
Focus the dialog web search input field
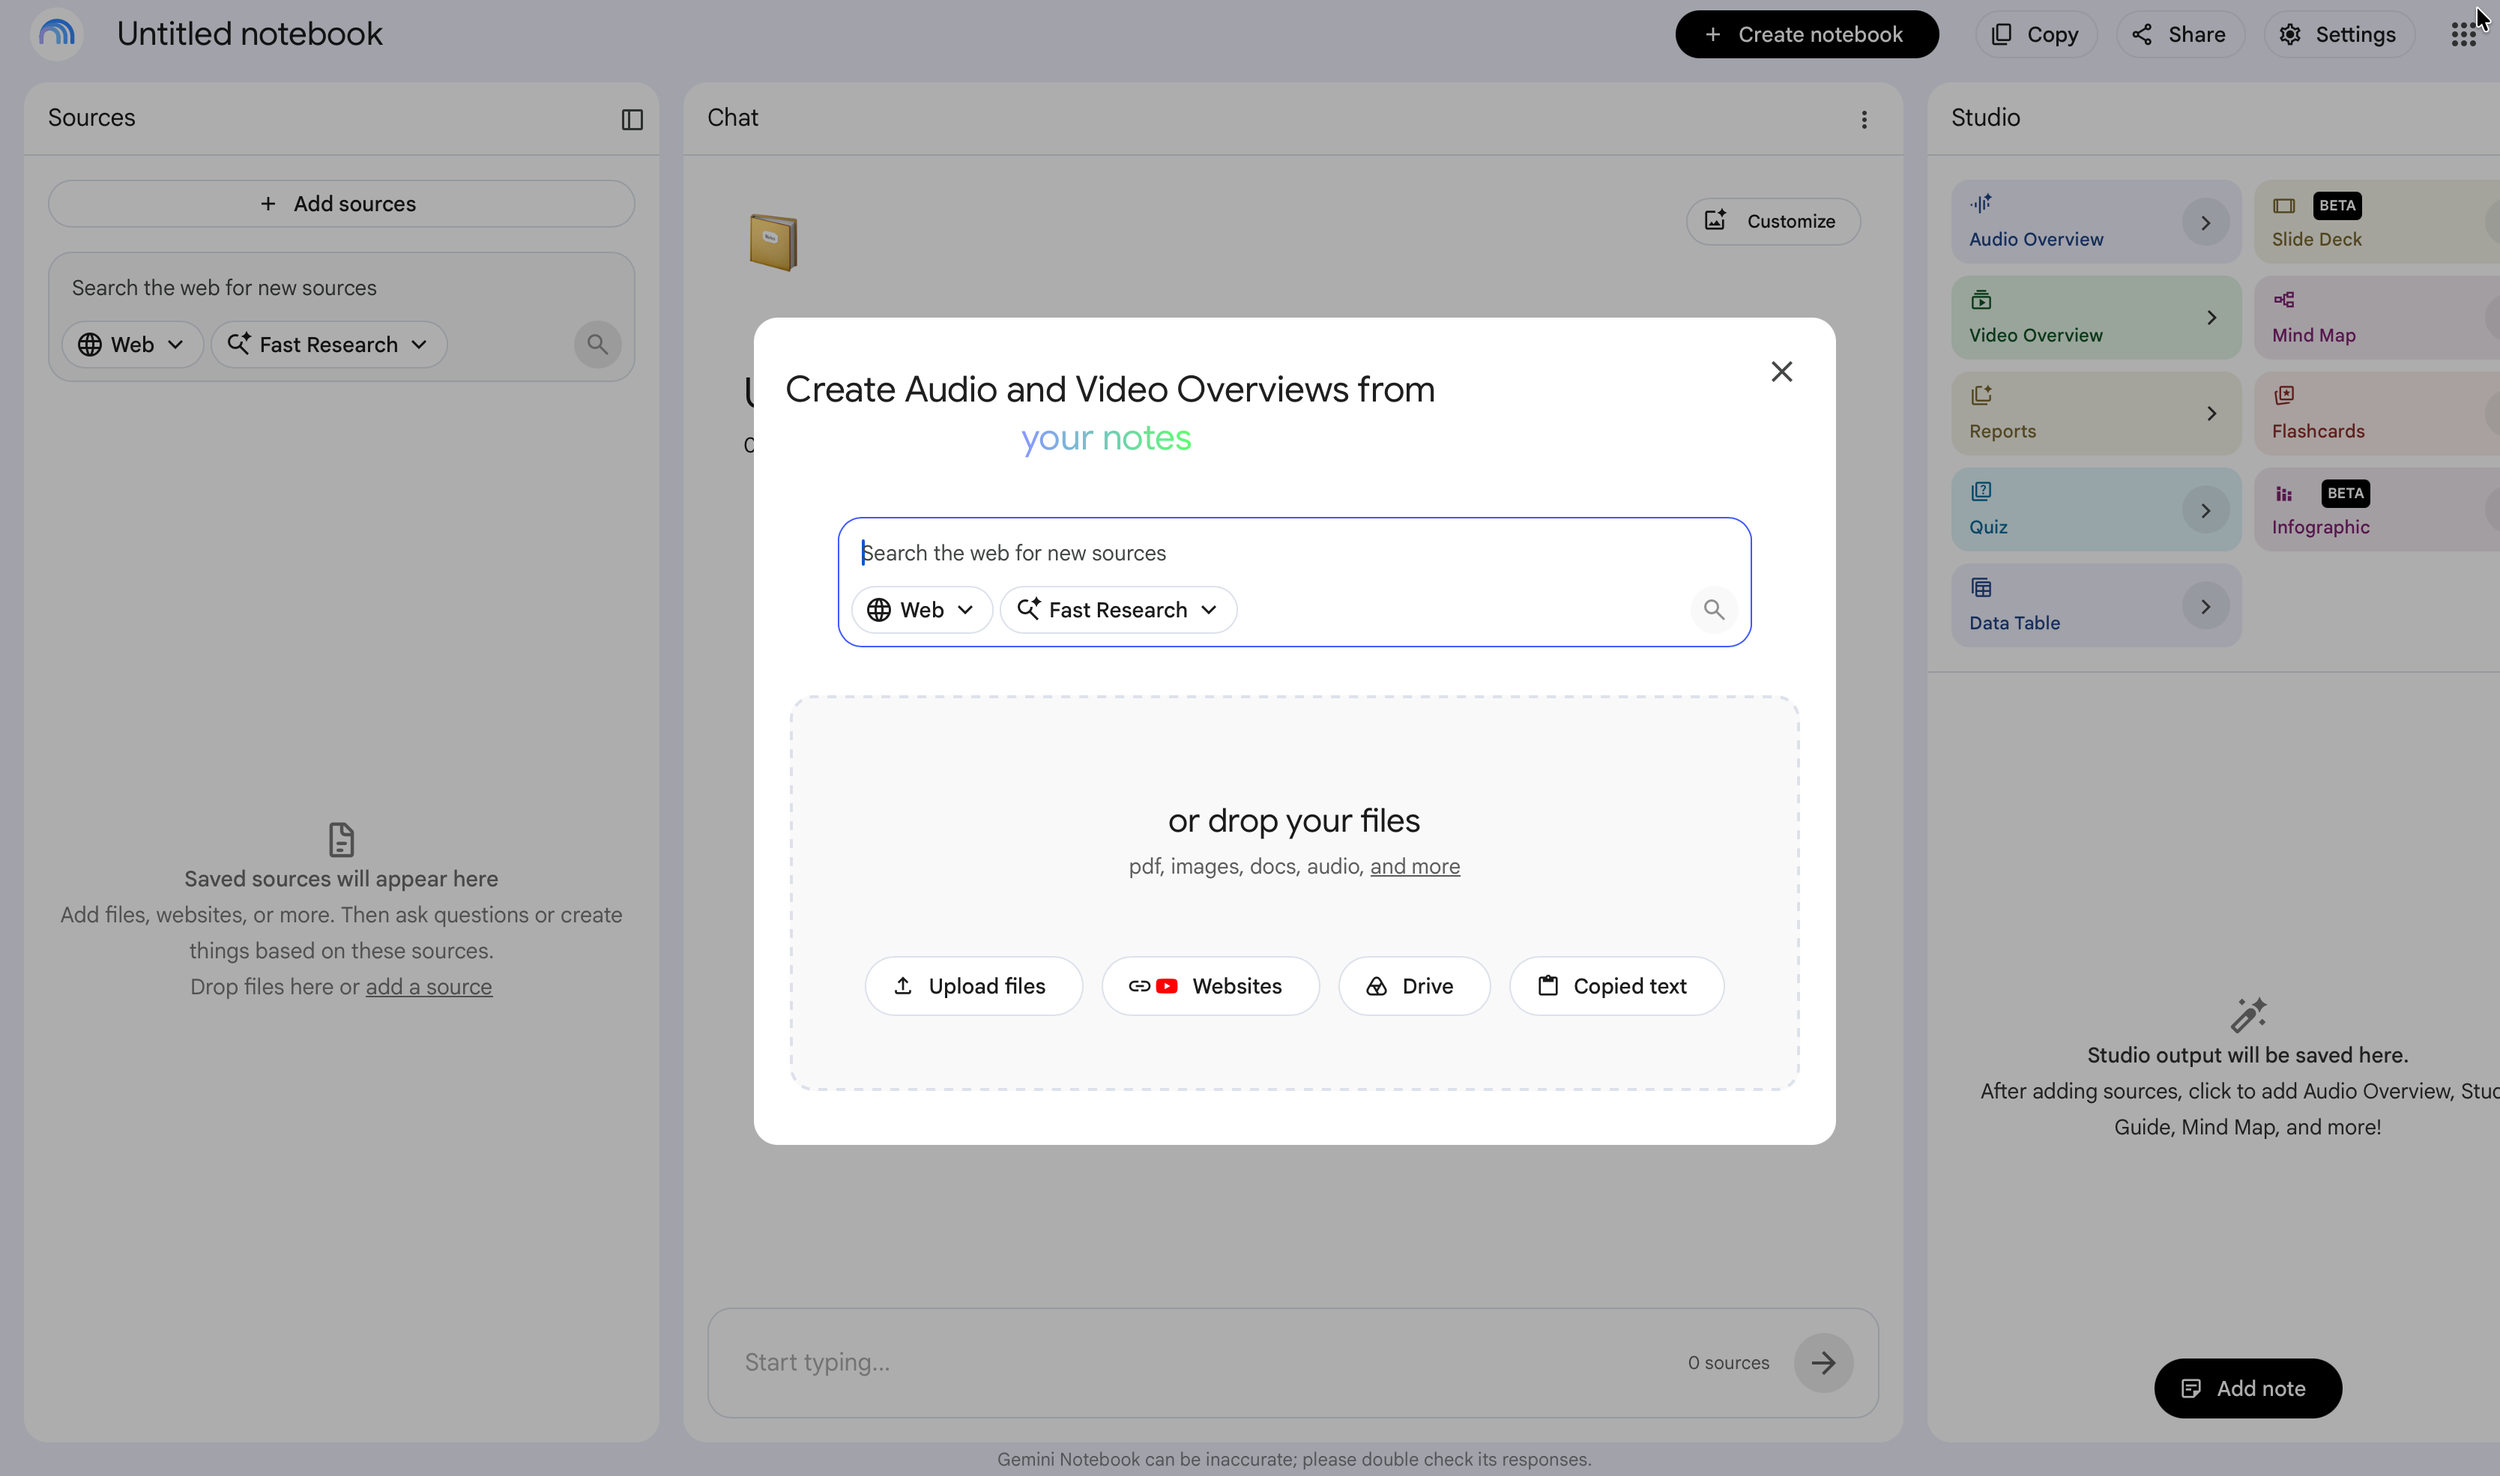click(x=1294, y=553)
